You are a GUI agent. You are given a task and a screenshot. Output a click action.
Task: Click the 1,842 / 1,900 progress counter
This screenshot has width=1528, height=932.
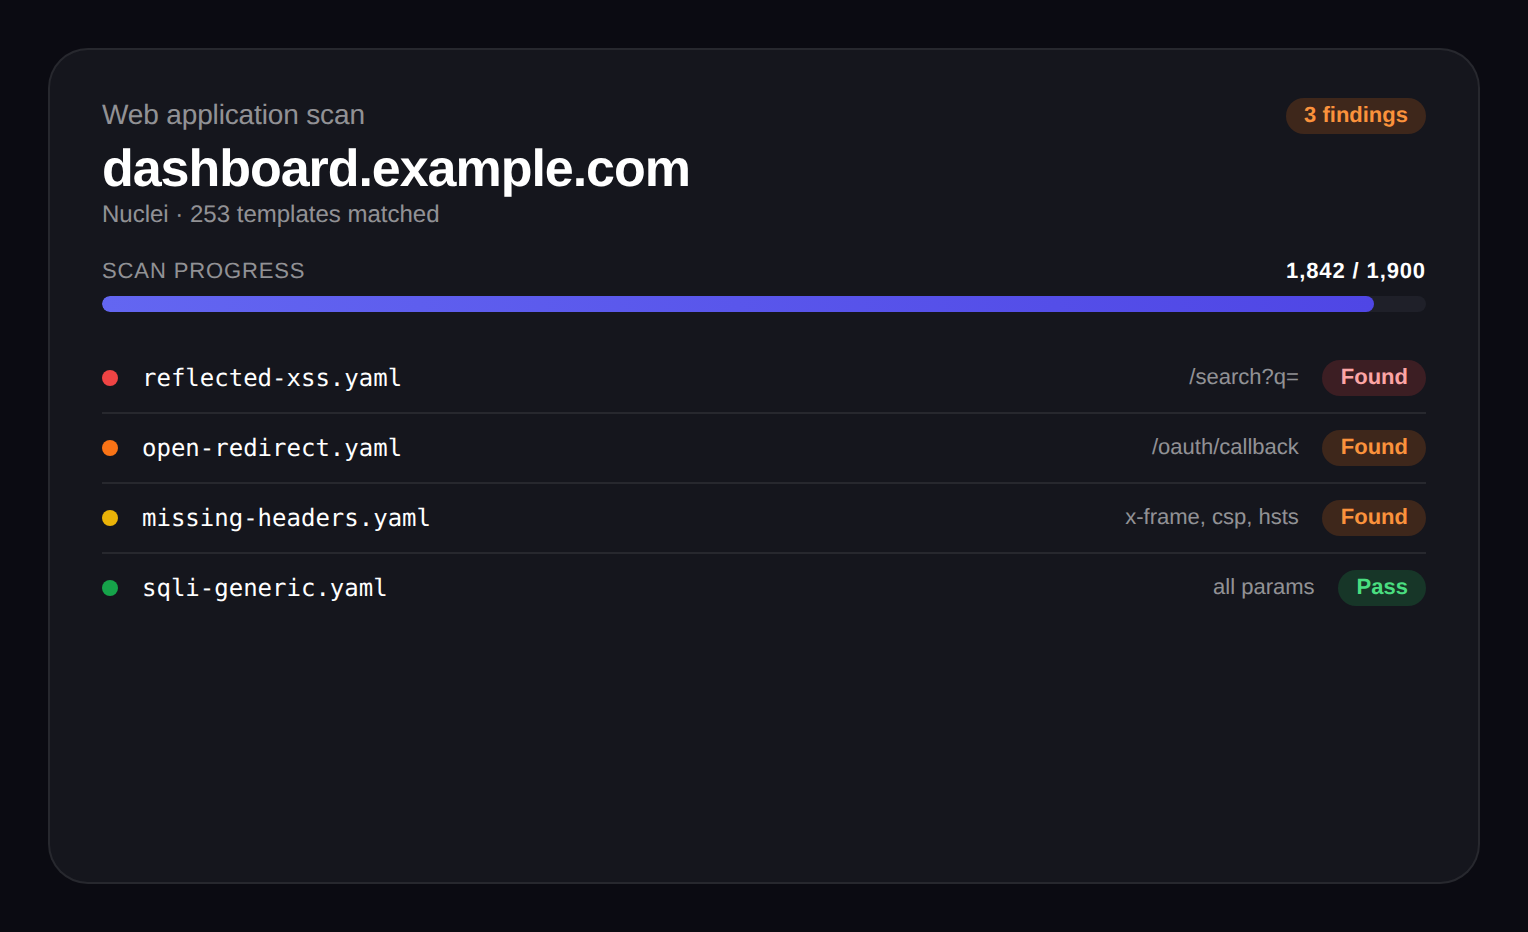pyautogui.click(x=1354, y=271)
